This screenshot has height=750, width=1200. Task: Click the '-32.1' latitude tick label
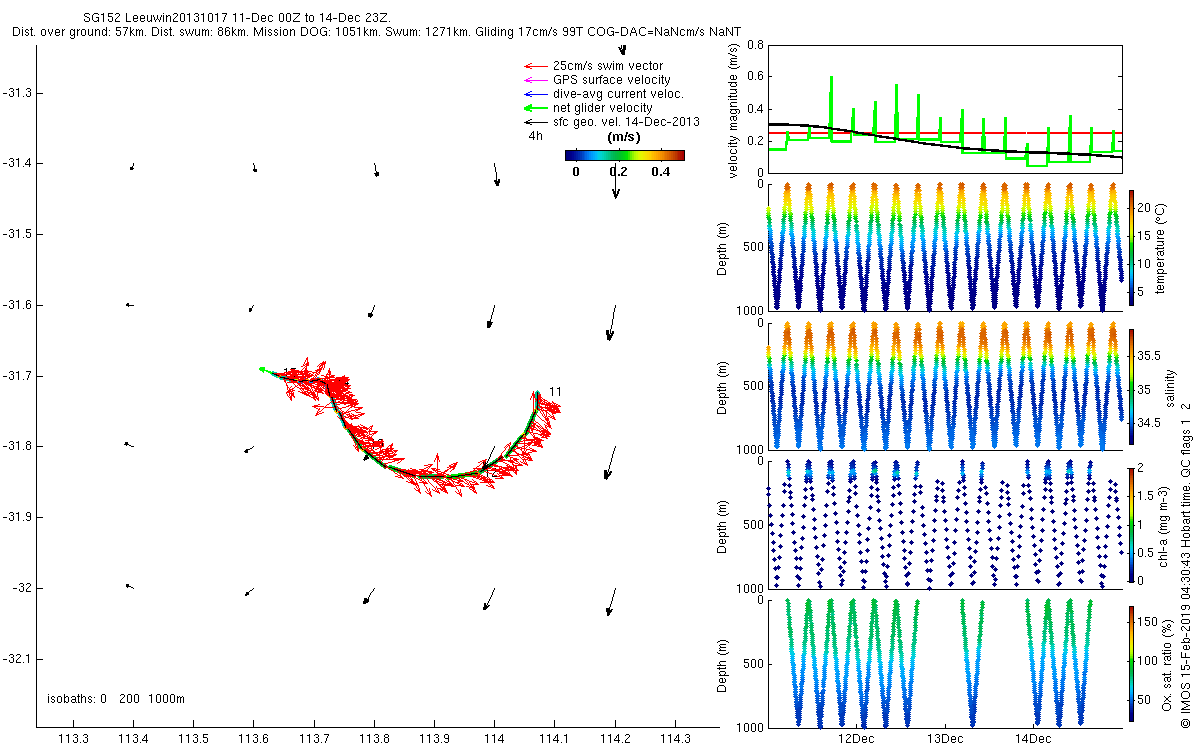(17, 659)
